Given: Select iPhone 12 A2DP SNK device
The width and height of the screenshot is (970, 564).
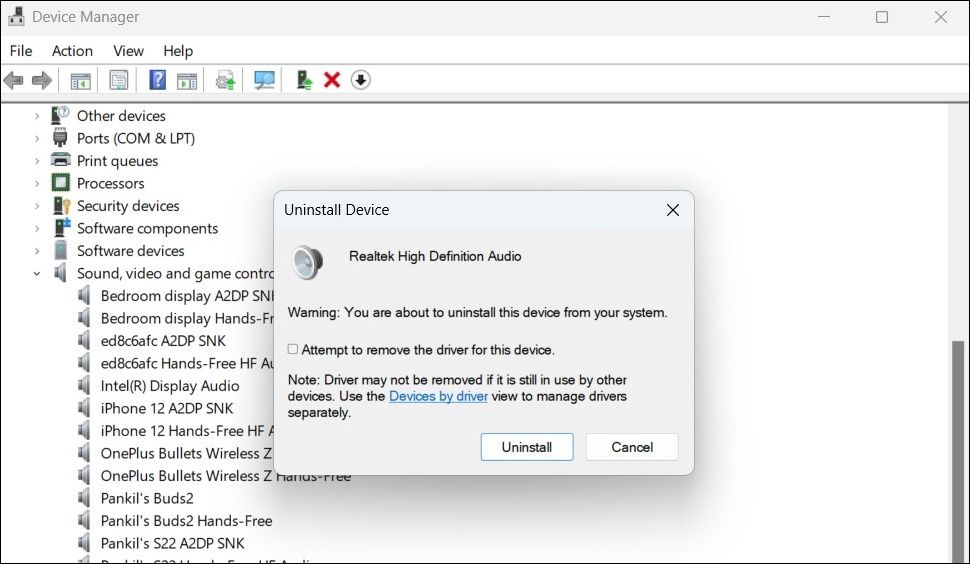Looking at the screenshot, I should pos(167,408).
